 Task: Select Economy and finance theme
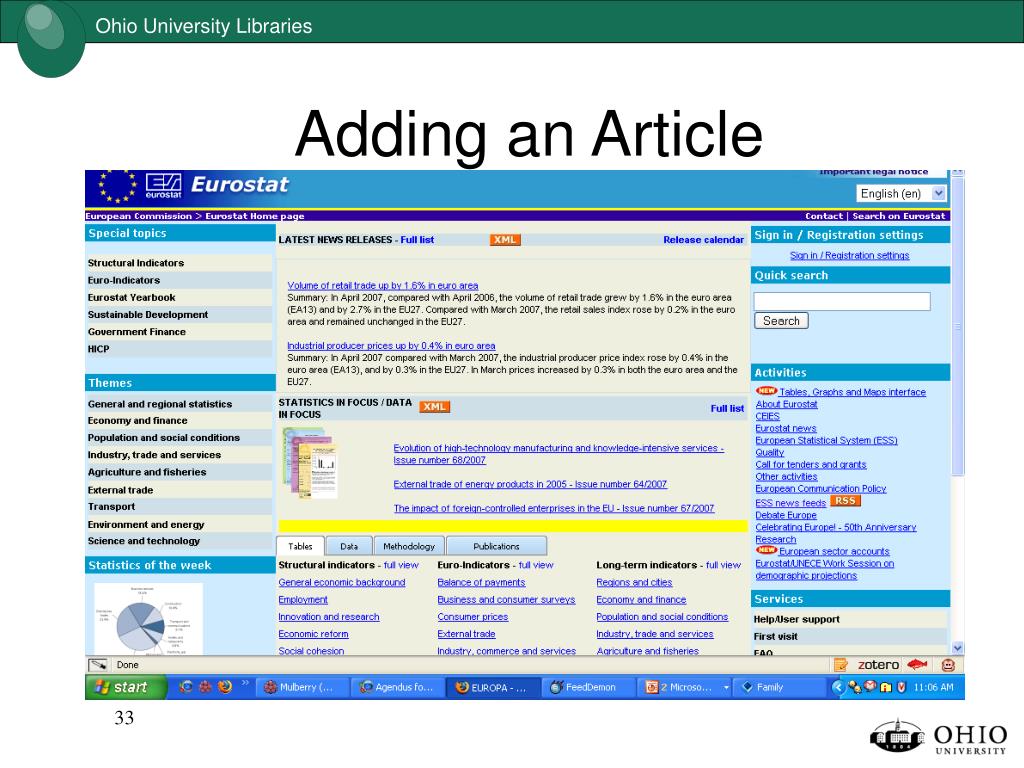[x=138, y=421]
